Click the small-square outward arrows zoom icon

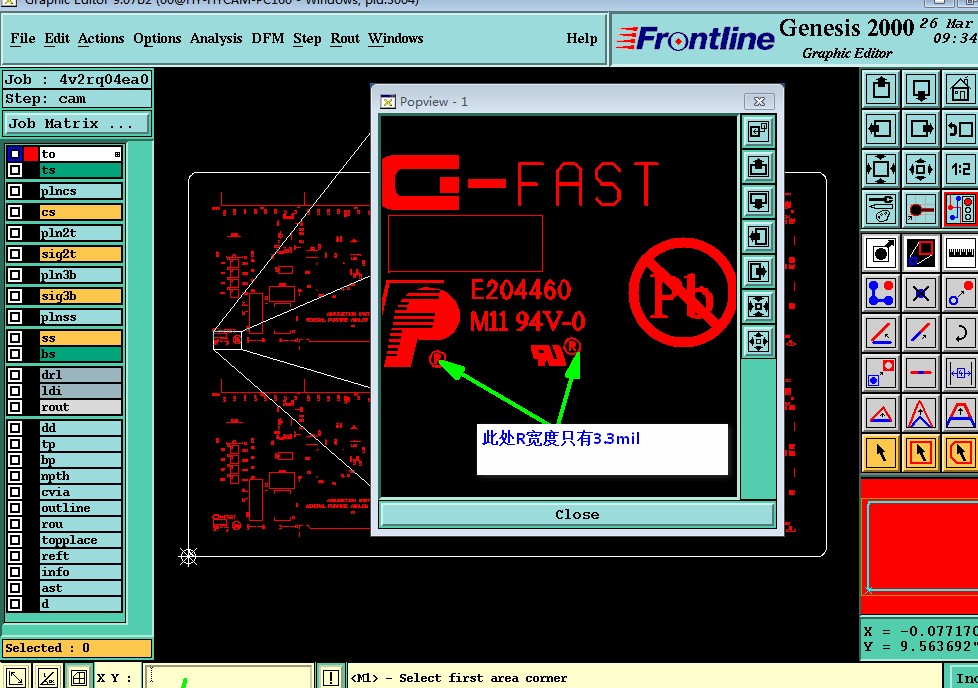coord(921,169)
